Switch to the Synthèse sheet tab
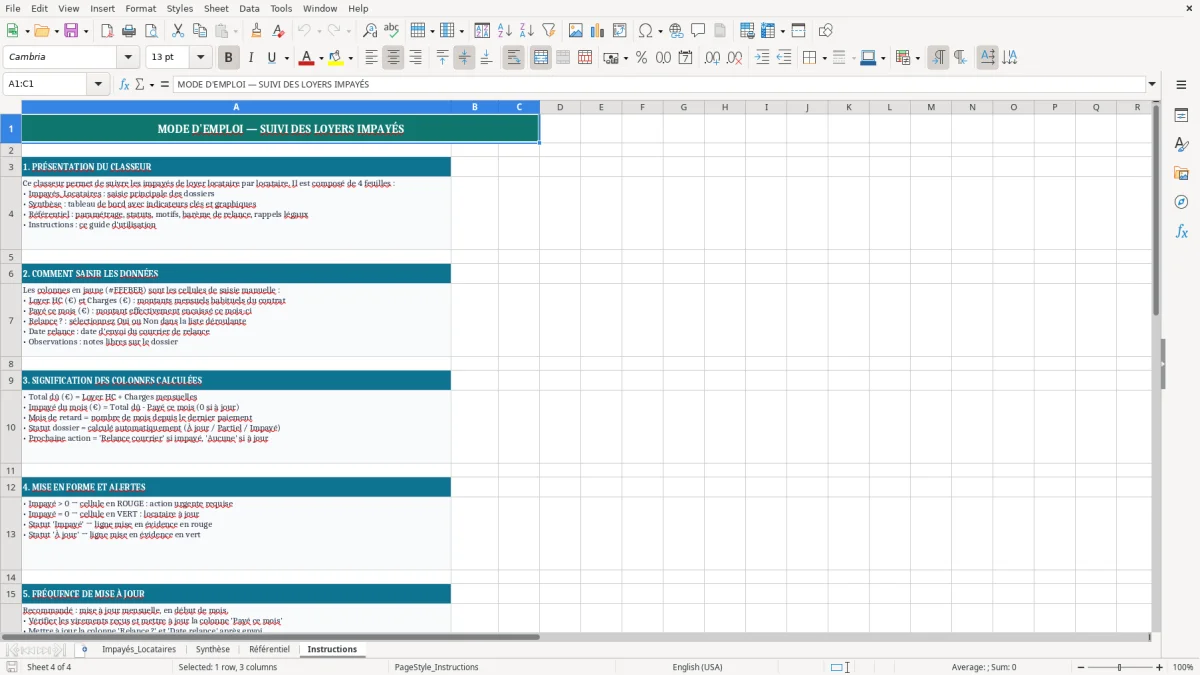The width and height of the screenshot is (1200, 675). (213, 649)
